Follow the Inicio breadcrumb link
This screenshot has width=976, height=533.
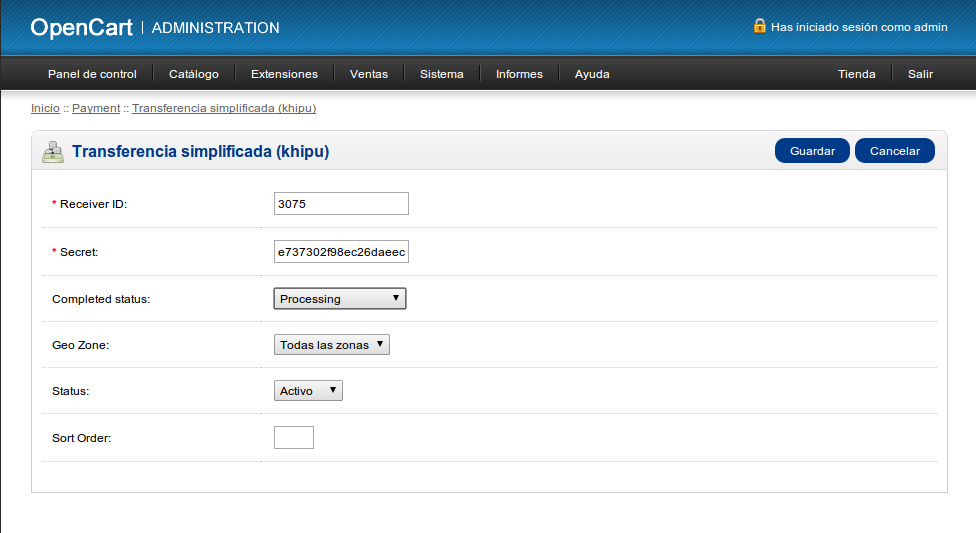45,108
